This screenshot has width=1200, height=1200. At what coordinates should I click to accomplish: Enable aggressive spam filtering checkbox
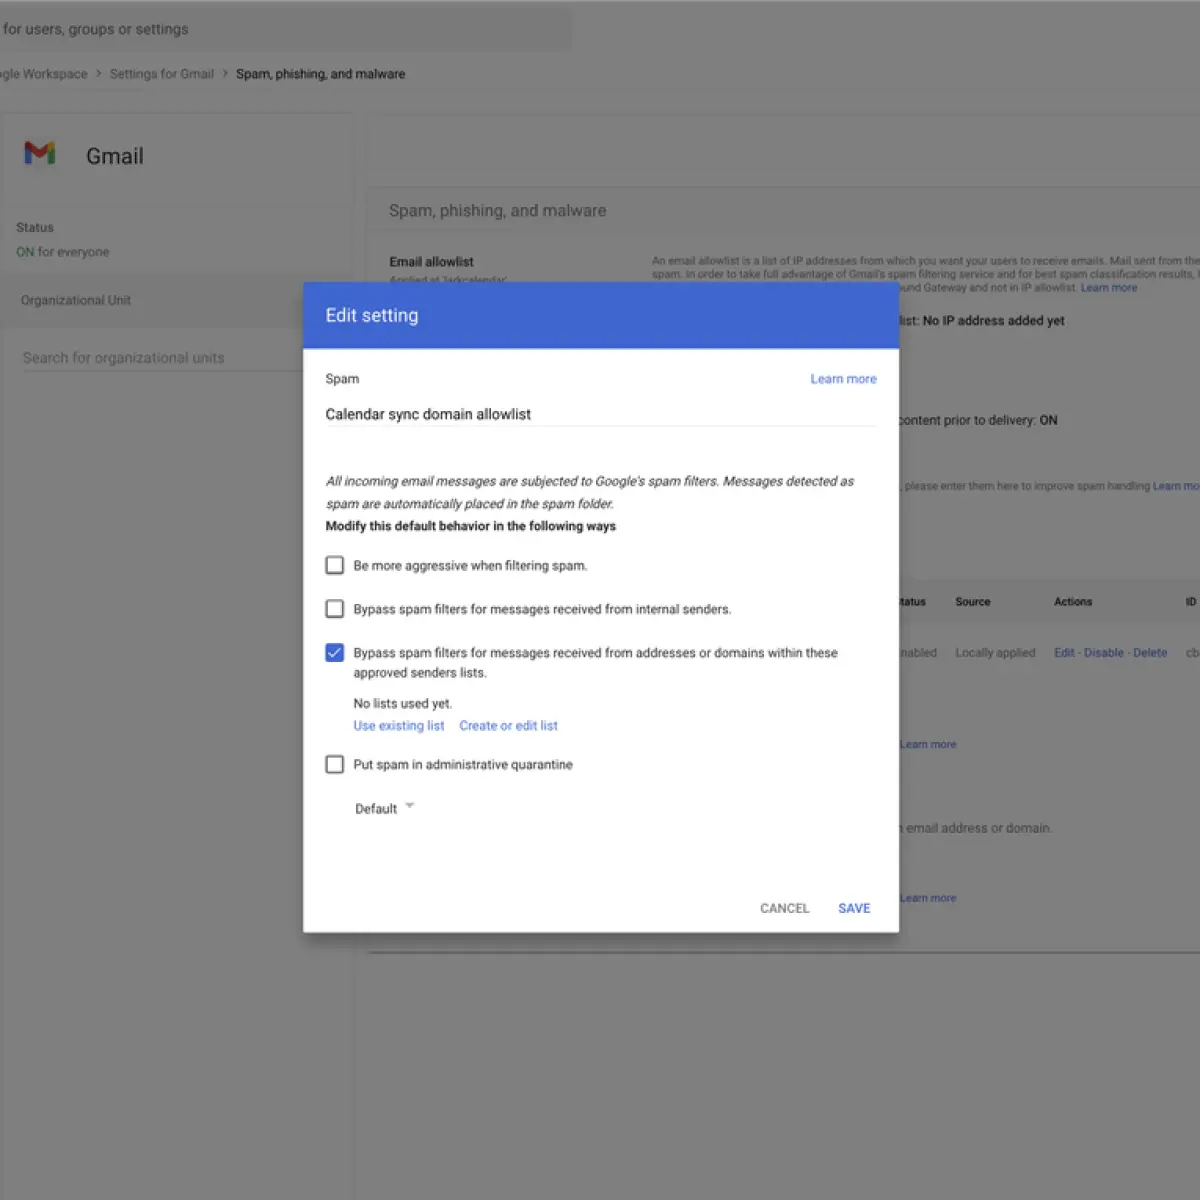pyautogui.click(x=335, y=565)
